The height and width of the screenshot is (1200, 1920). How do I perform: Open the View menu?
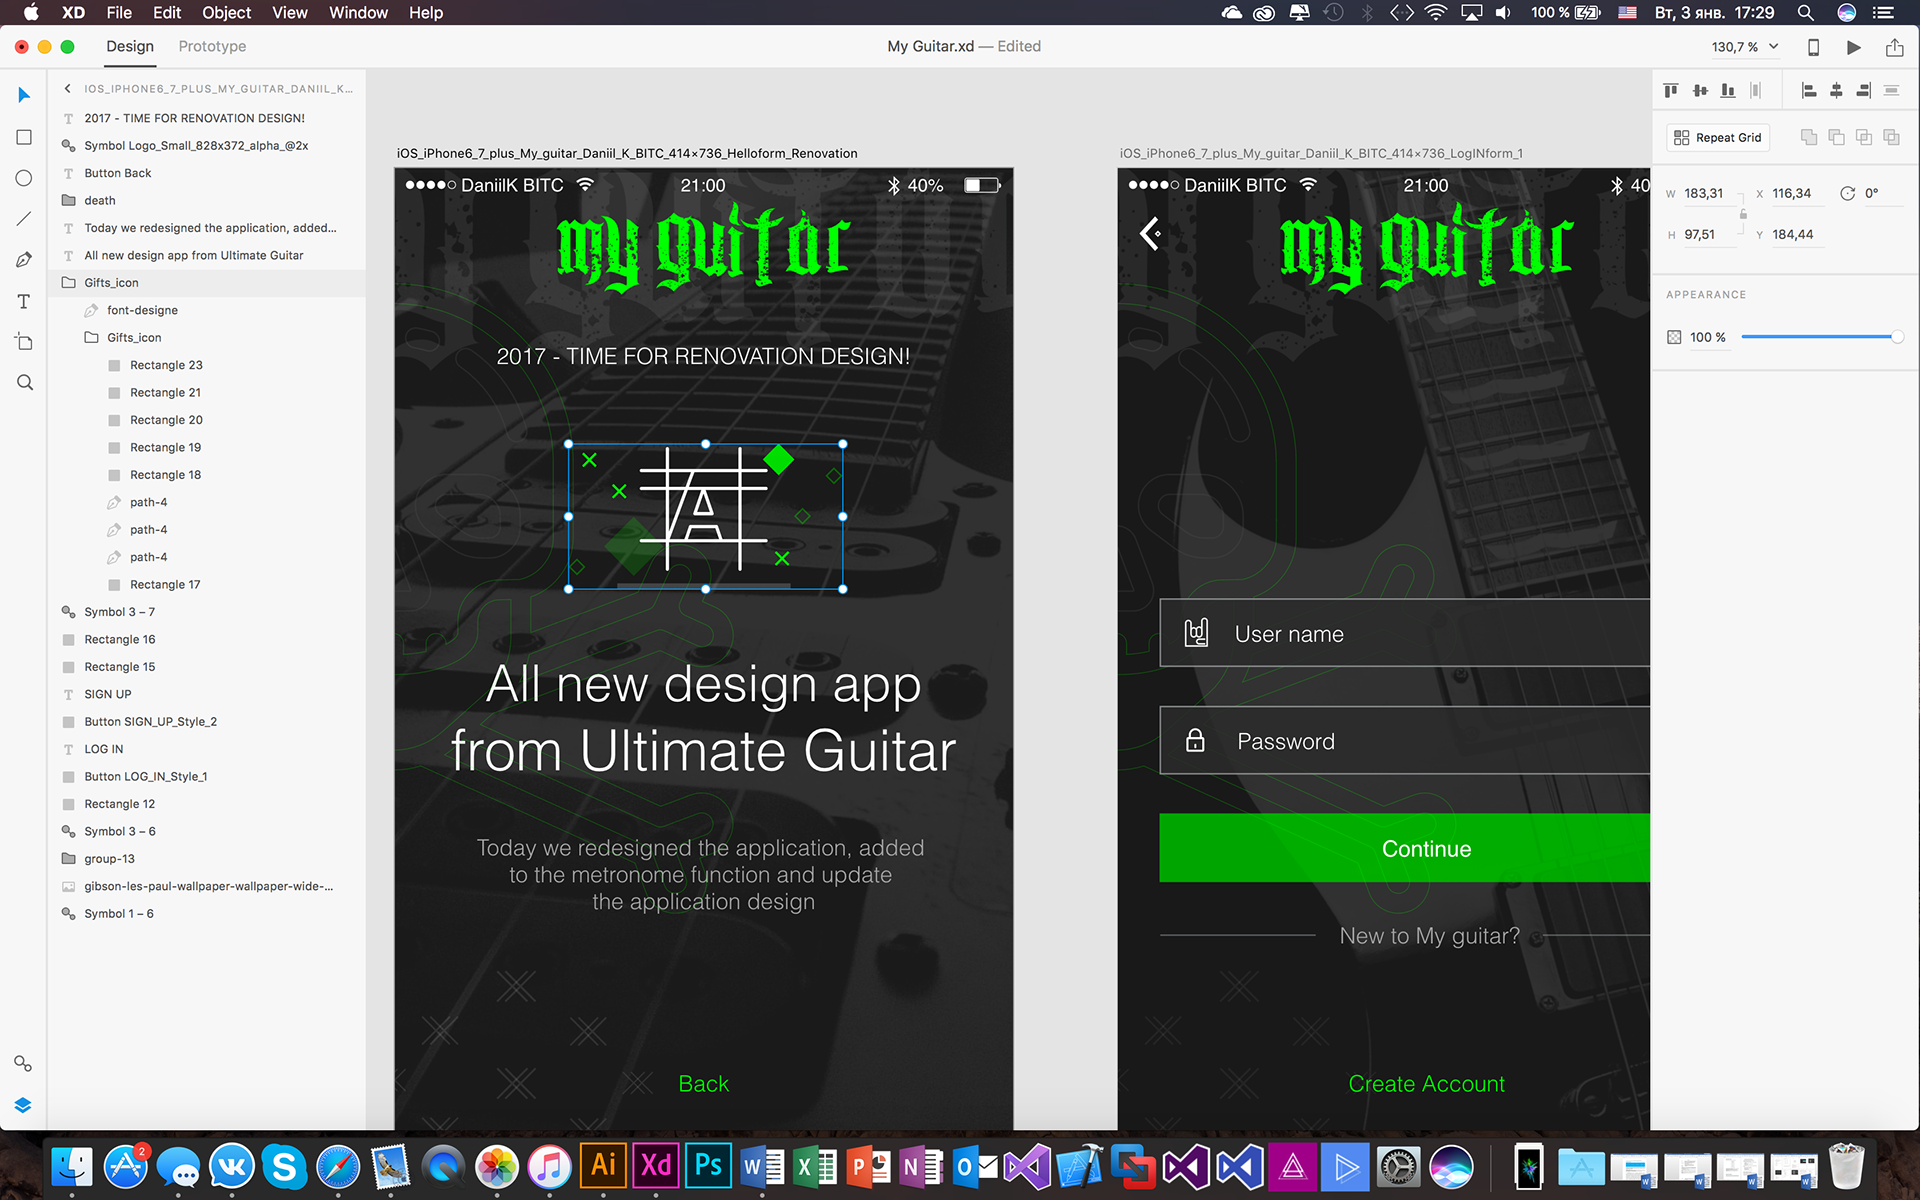click(x=290, y=13)
